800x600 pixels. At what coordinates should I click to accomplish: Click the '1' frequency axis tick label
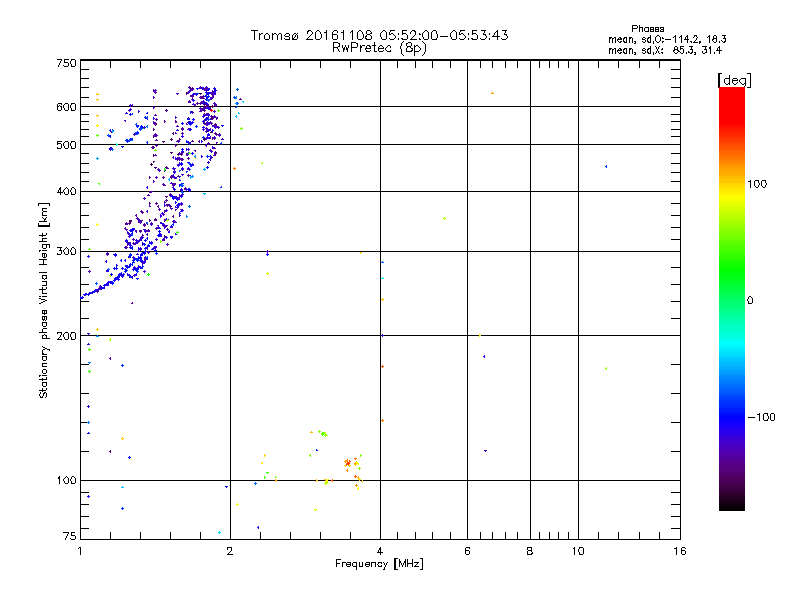80,551
